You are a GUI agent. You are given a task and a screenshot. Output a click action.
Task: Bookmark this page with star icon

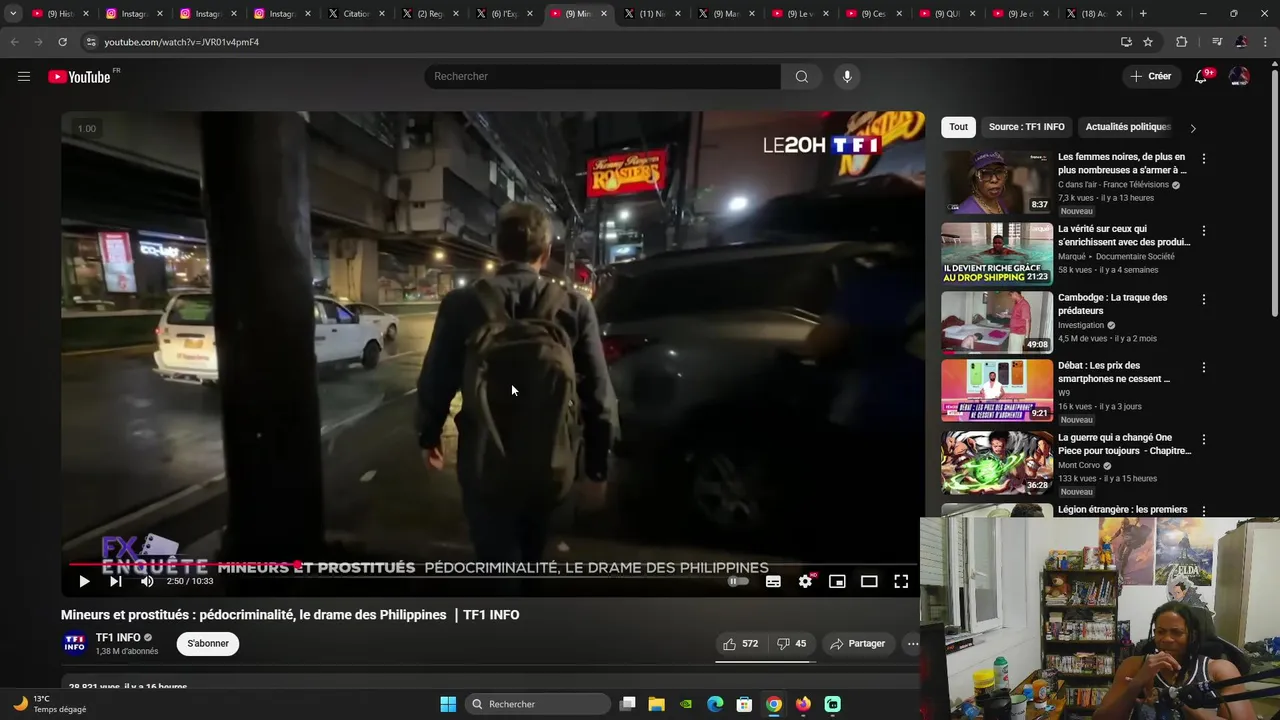click(x=1148, y=42)
